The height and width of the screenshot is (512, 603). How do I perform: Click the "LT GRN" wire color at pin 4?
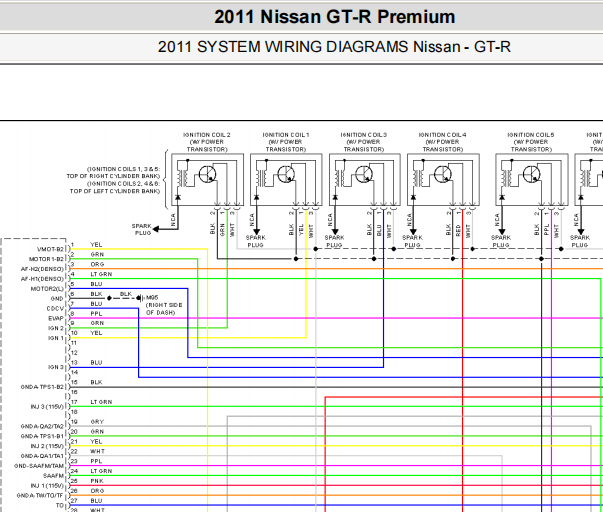click(x=101, y=274)
